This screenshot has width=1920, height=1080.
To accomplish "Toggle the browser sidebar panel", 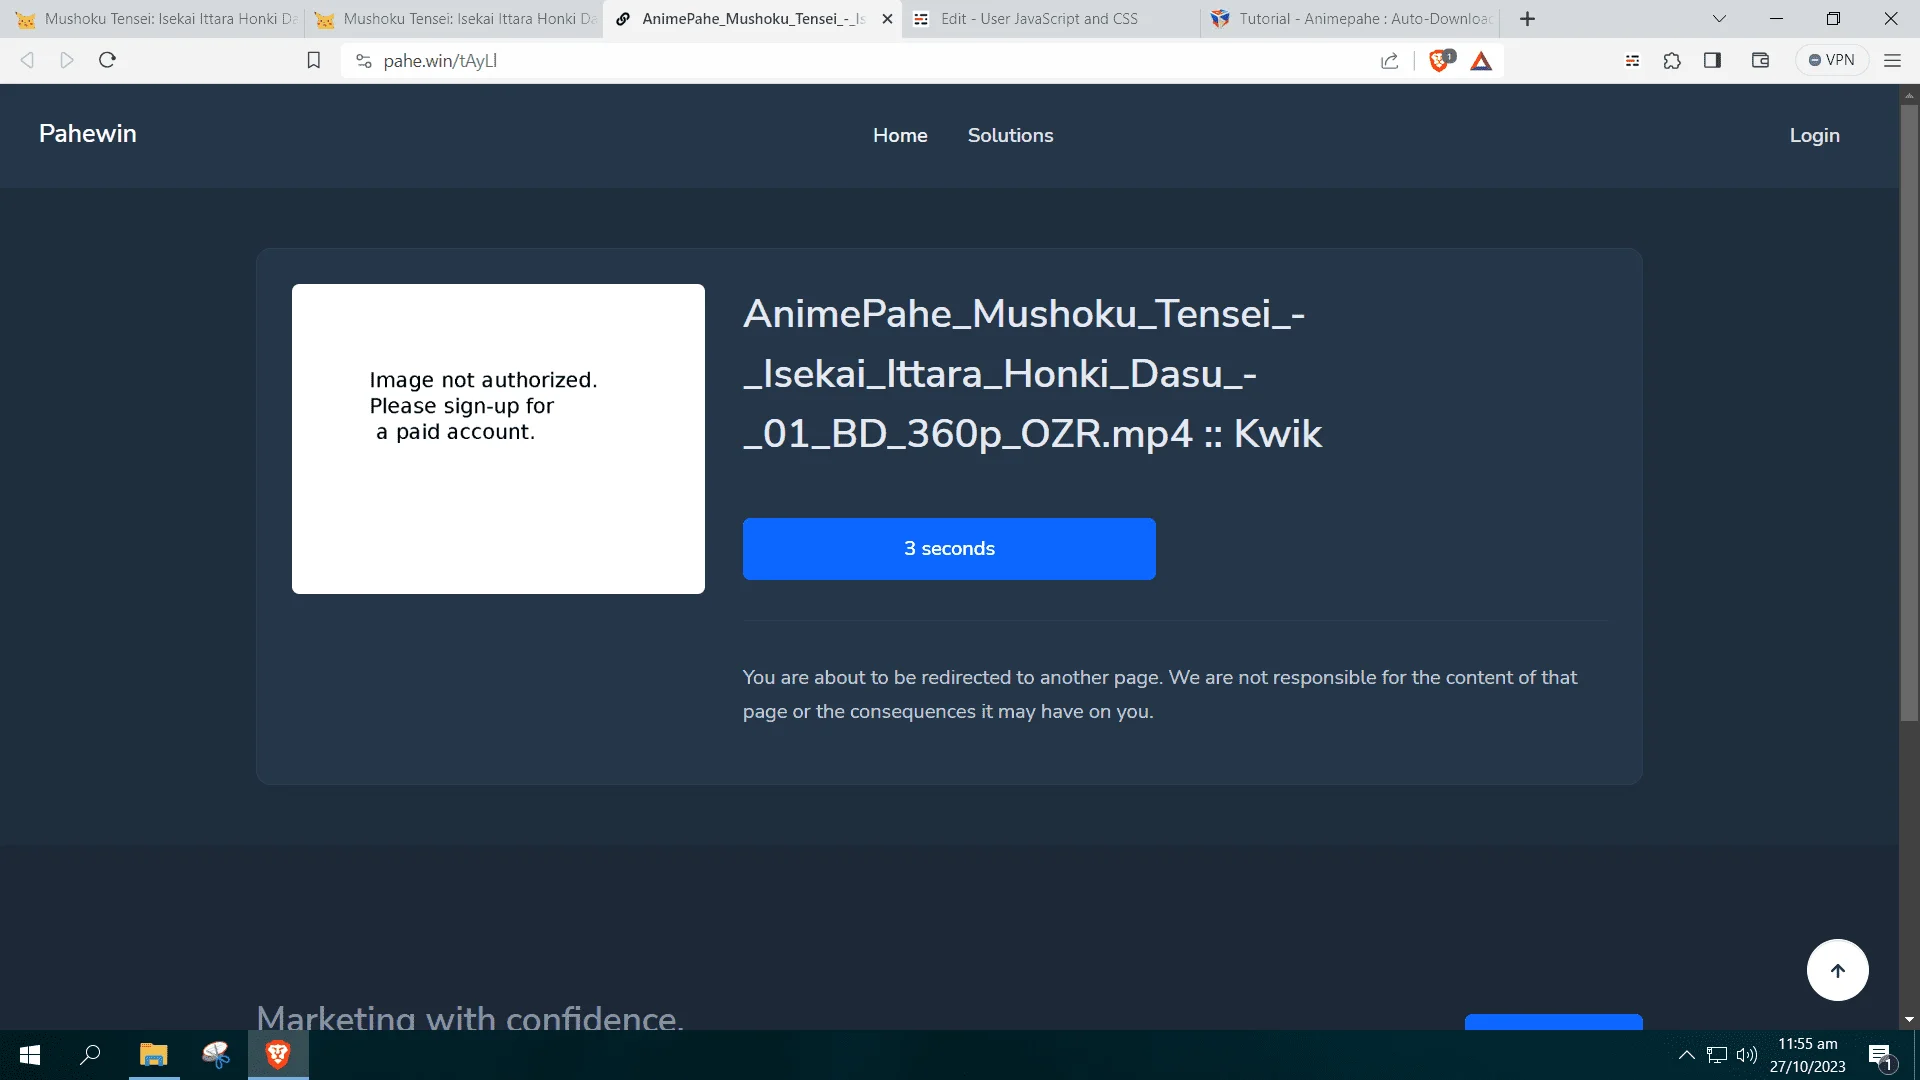I will coord(1712,60).
